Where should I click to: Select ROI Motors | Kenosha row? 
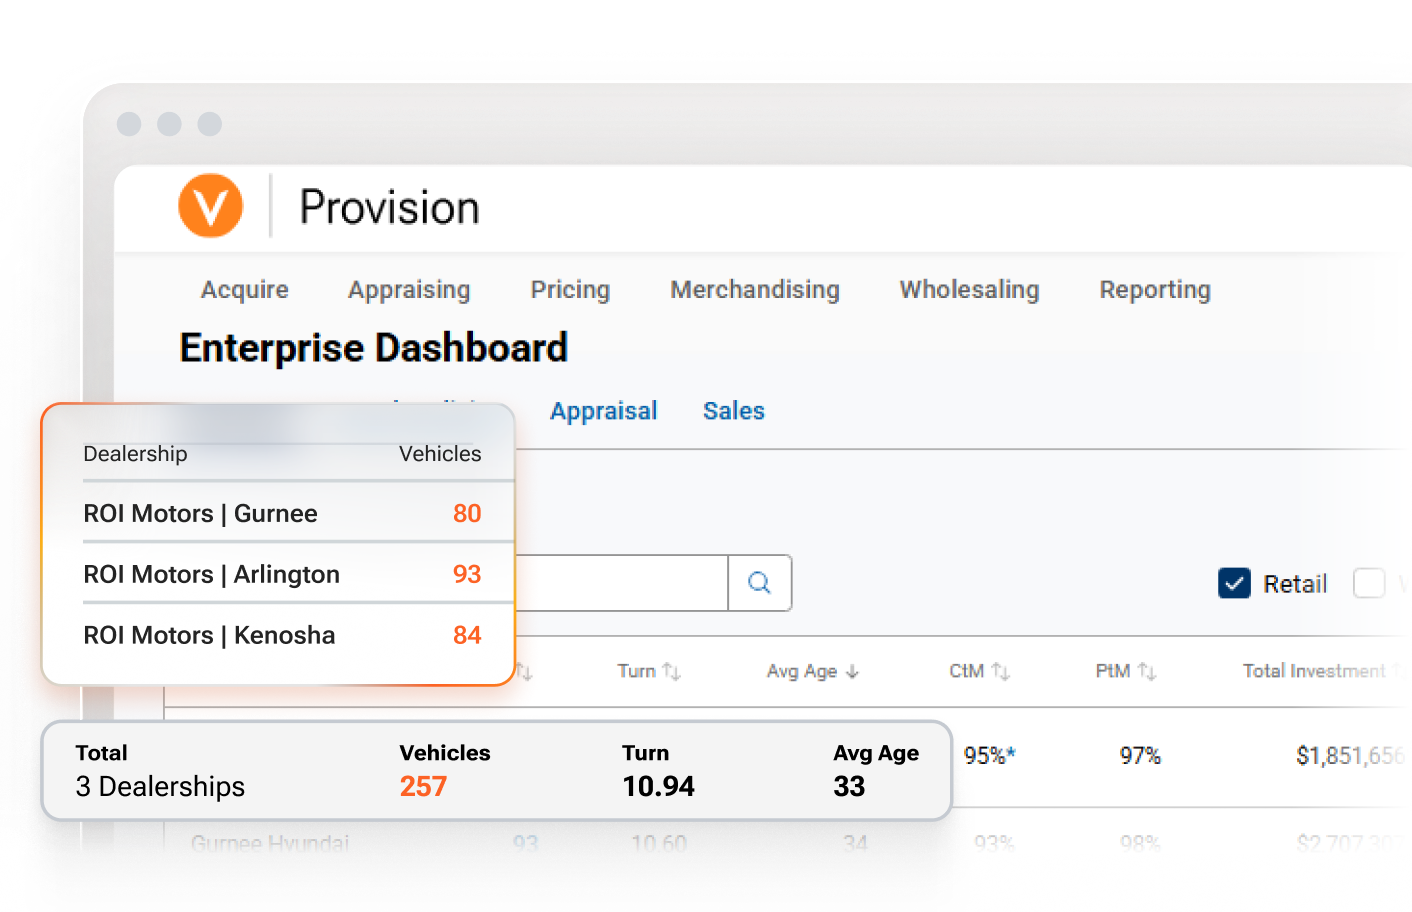click(282, 635)
